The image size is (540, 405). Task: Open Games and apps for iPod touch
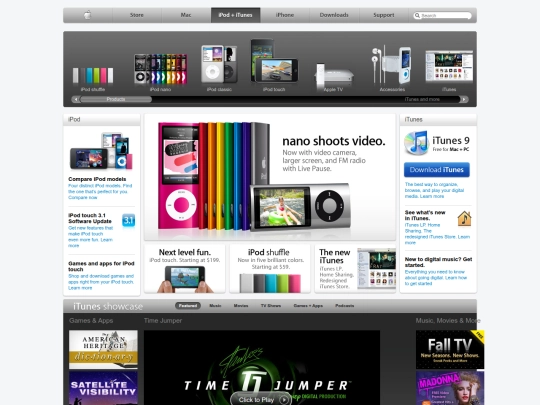pos(101,266)
